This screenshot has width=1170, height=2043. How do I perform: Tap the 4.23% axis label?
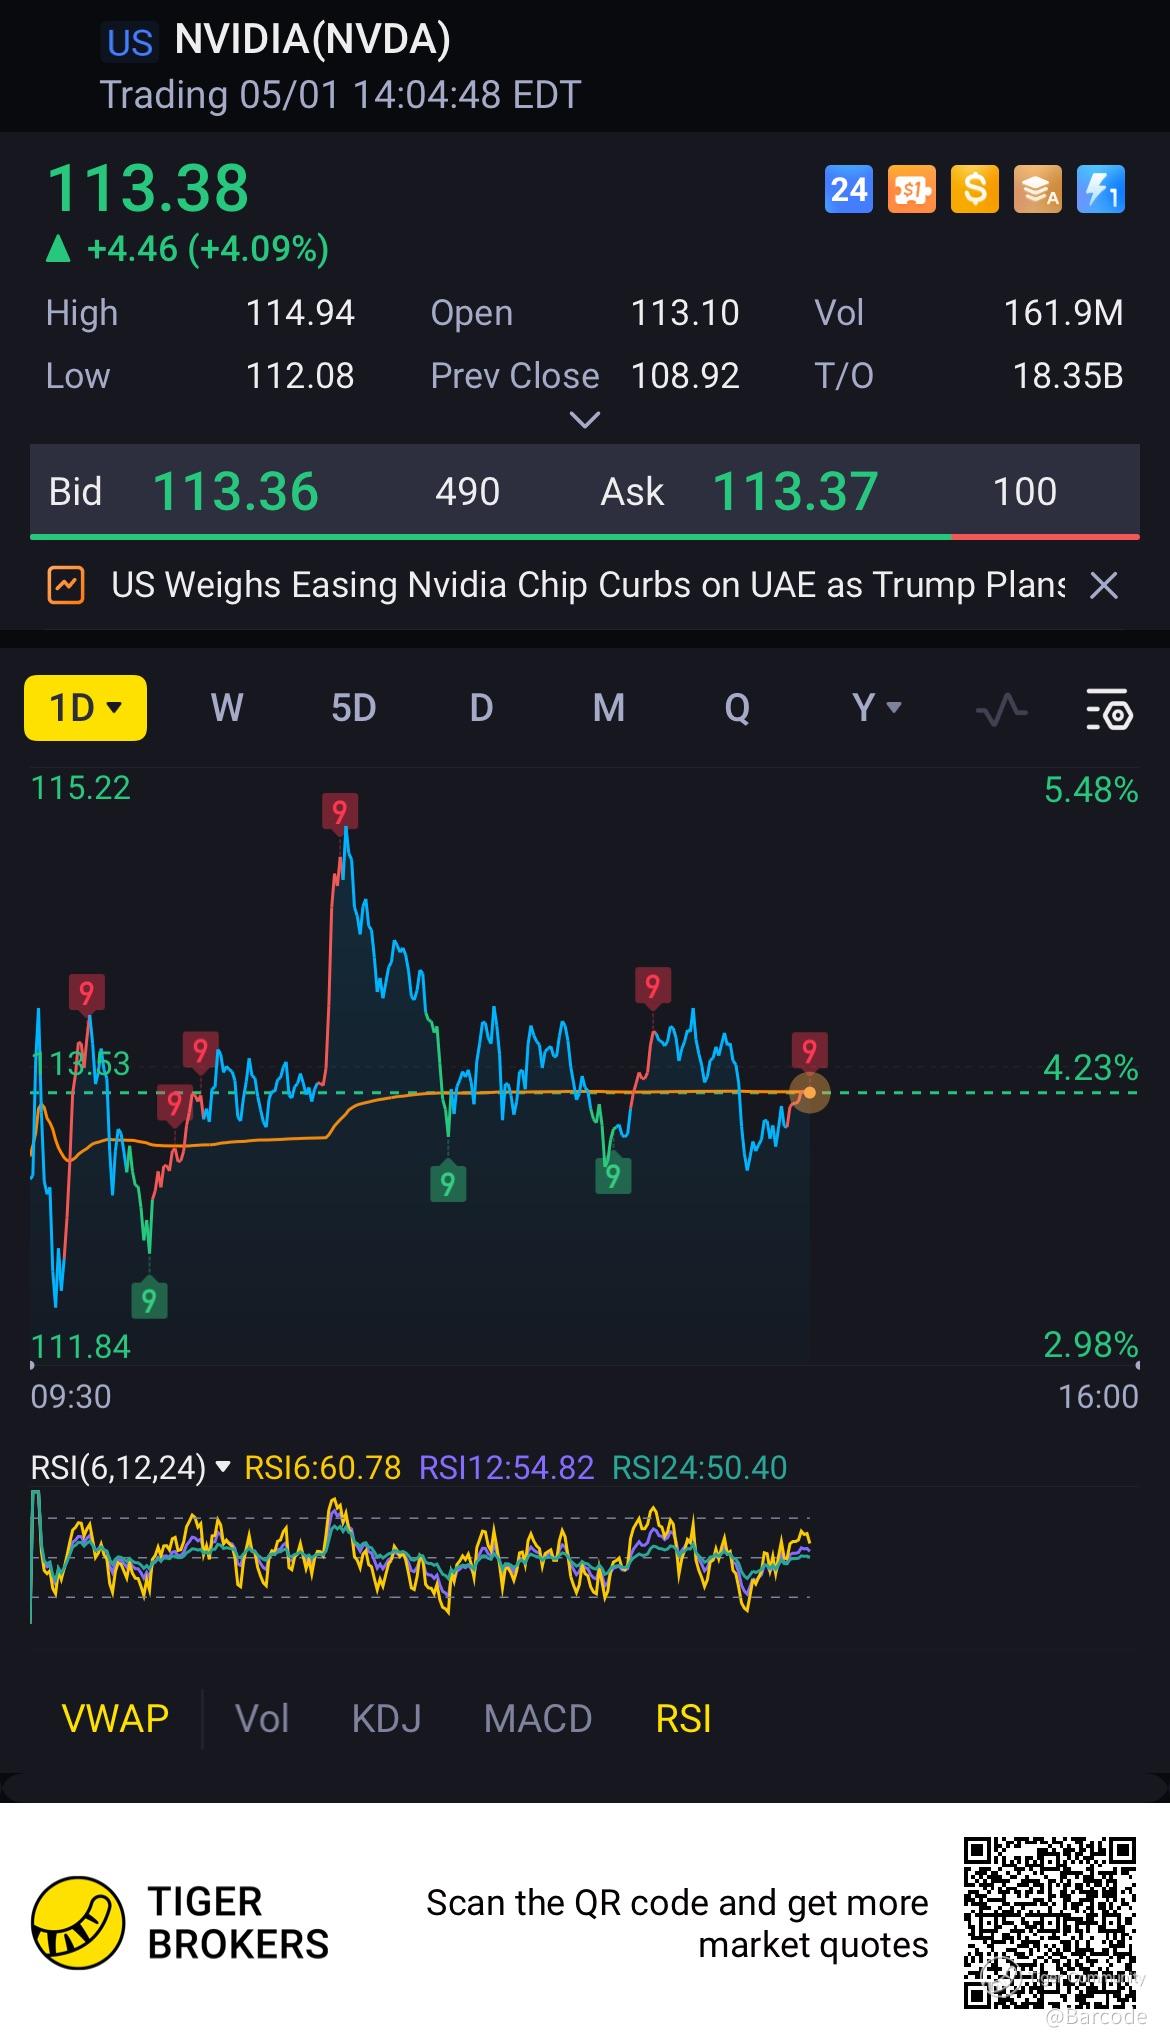point(1091,1068)
